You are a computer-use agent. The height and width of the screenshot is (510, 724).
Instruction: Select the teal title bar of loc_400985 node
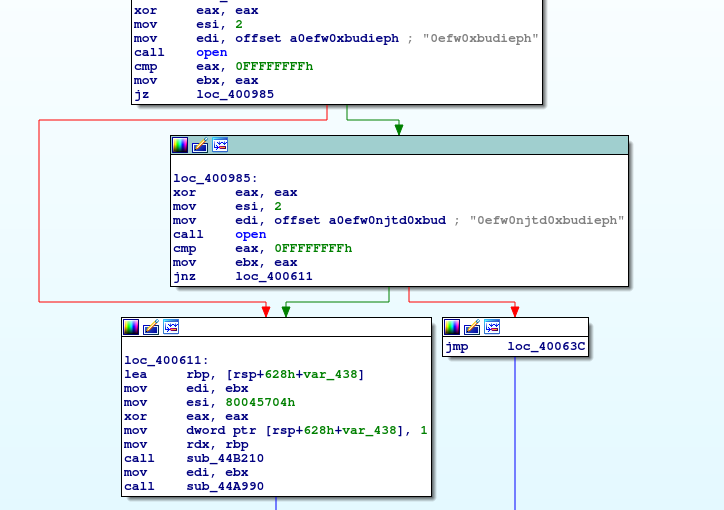(x=399, y=145)
